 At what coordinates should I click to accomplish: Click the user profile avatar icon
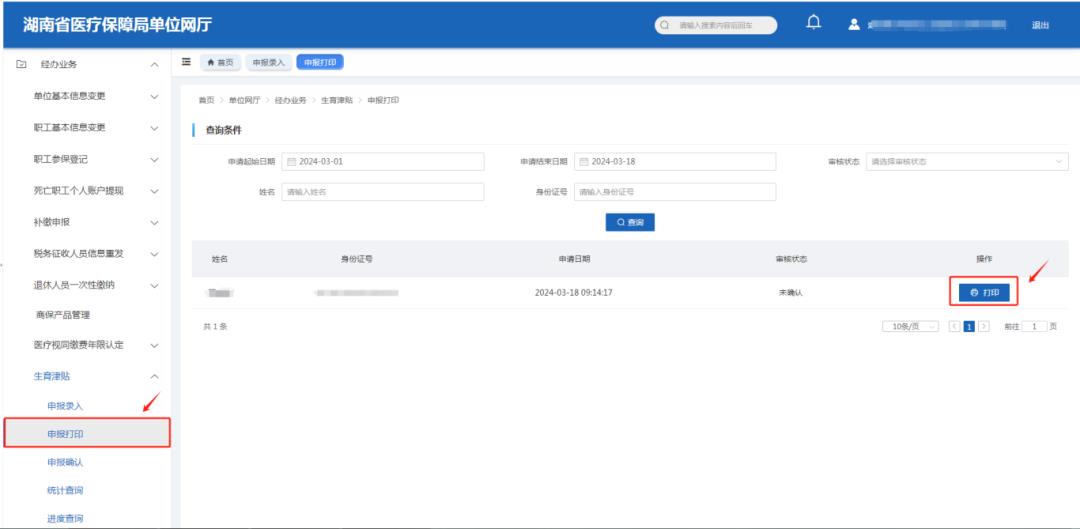pos(854,24)
